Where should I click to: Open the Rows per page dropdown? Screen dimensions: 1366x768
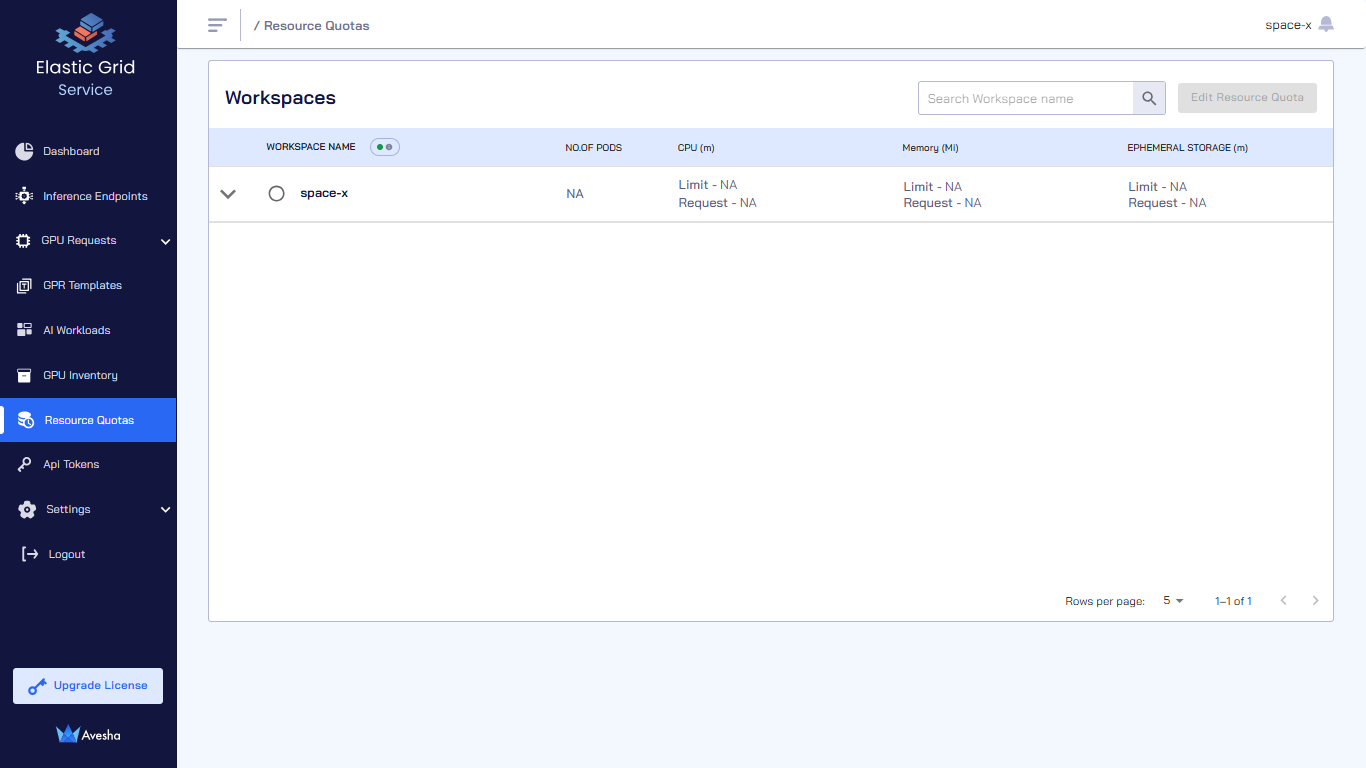point(1173,601)
